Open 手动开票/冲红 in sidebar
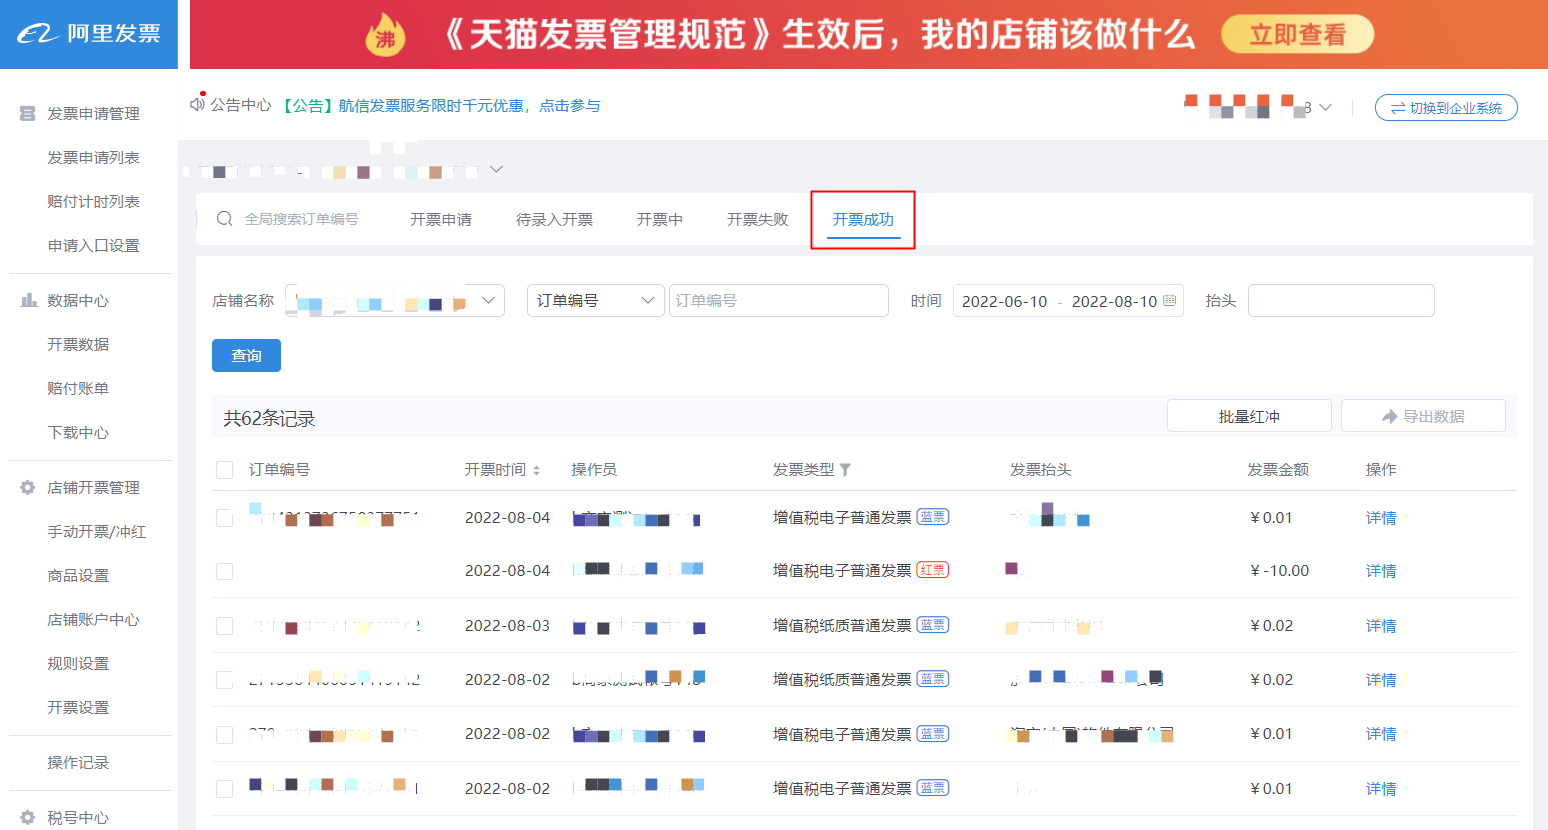The image size is (1548, 830). click(97, 532)
